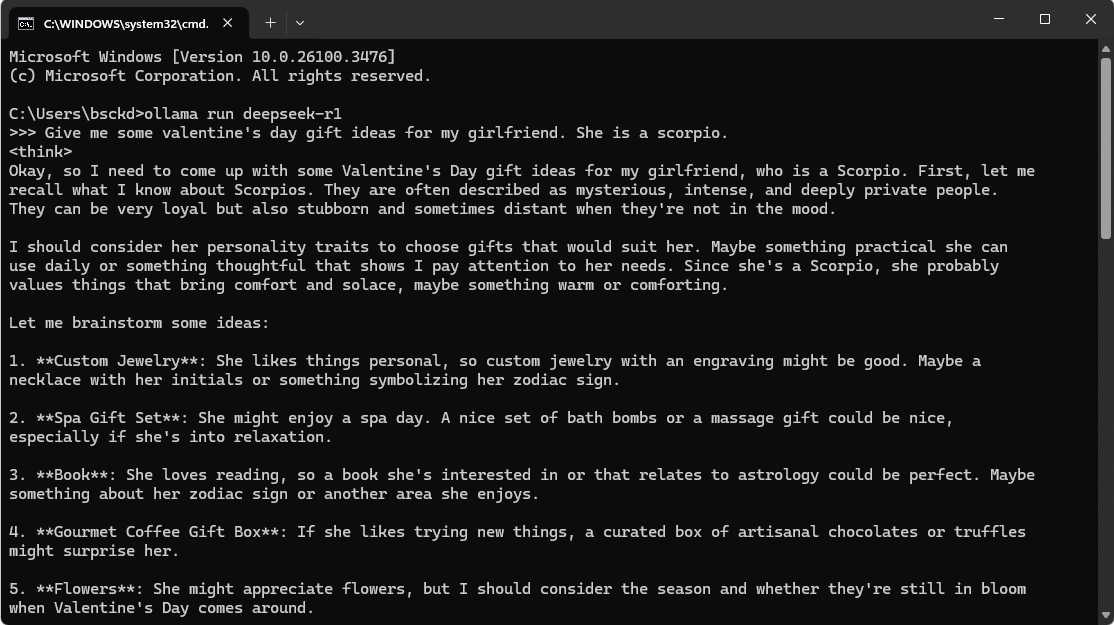Viewport: 1114px width, 625px height.
Task: Click the X icon on the cmd.exe tab
Action: coord(225,21)
